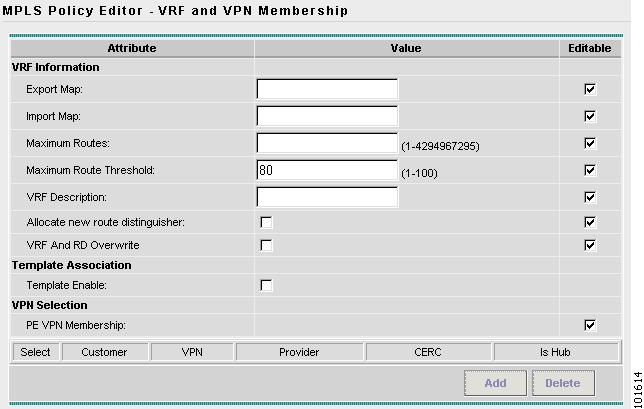The height and width of the screenshot is (409, 644).
Task: Uncheck Editable for Export Map
Action: pyautogui.click(x=590, y=89)
